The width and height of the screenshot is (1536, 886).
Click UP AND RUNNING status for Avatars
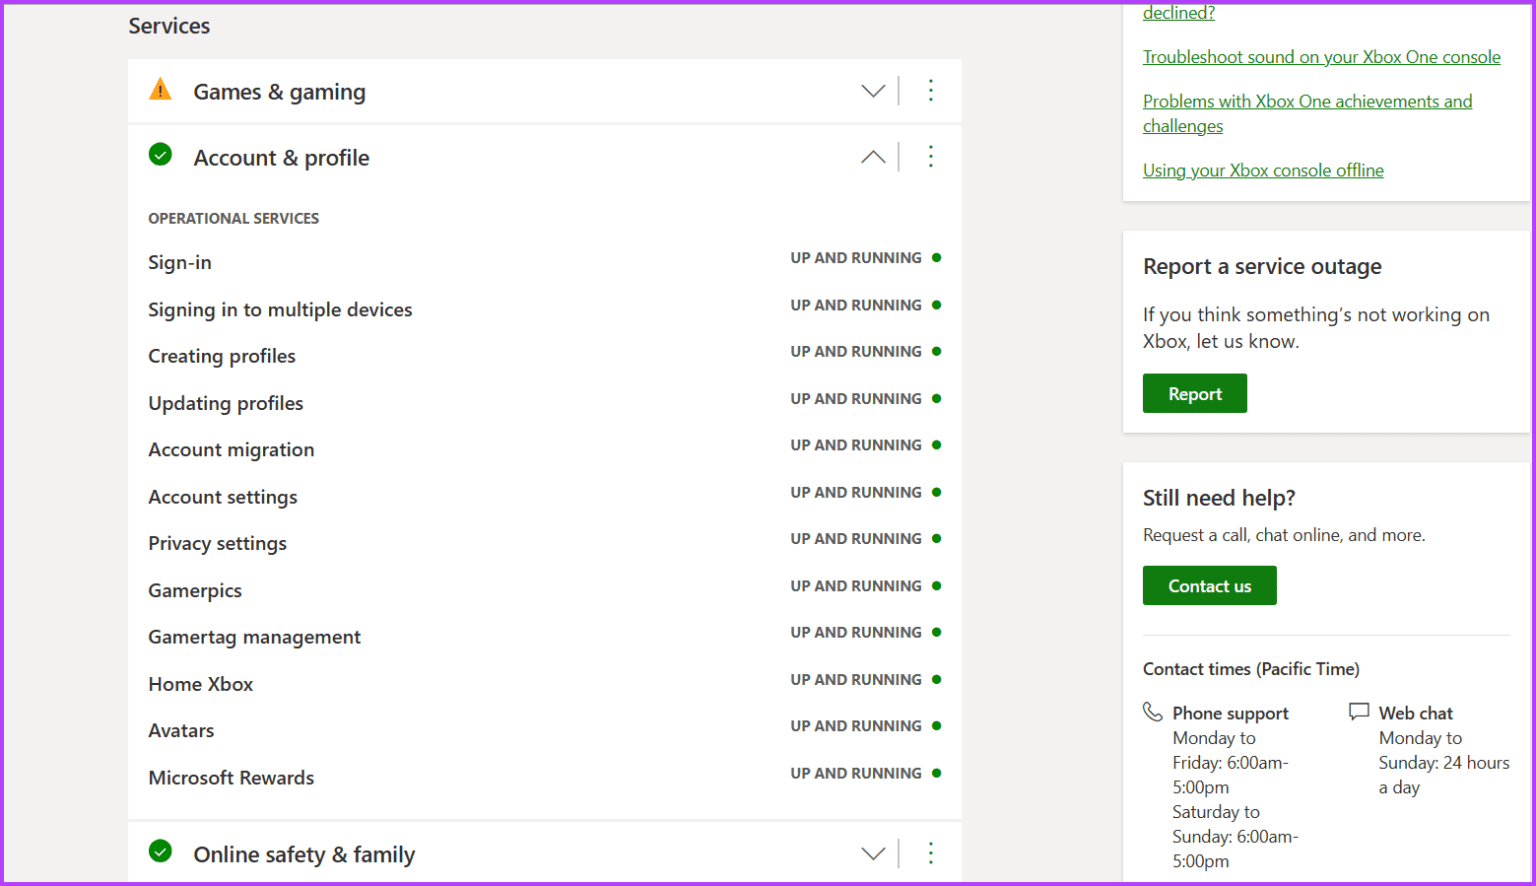[x=856, y=726]
